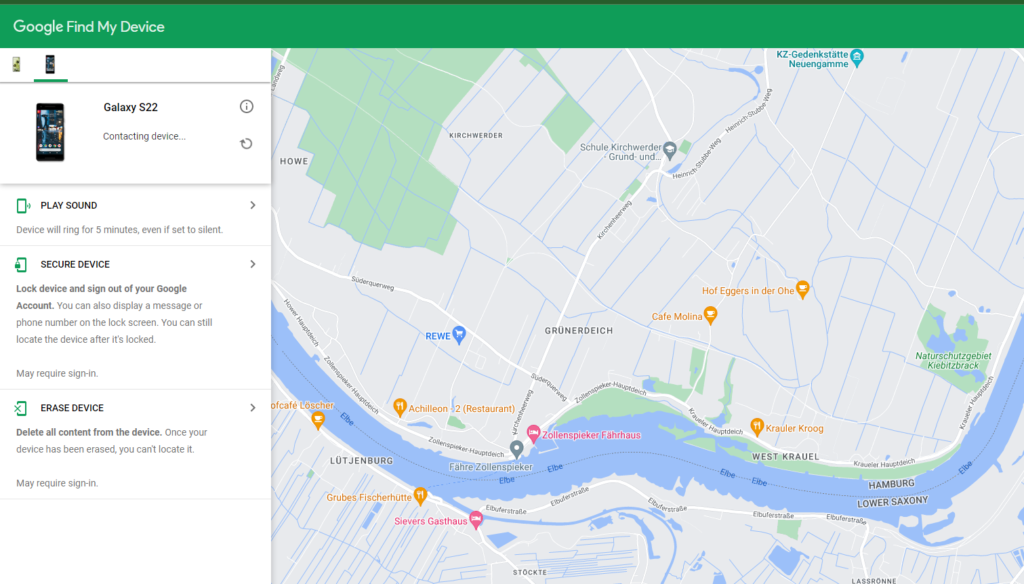Click the HAMBURG map label
The image size is (1024, 584).
tap(891, 484)
